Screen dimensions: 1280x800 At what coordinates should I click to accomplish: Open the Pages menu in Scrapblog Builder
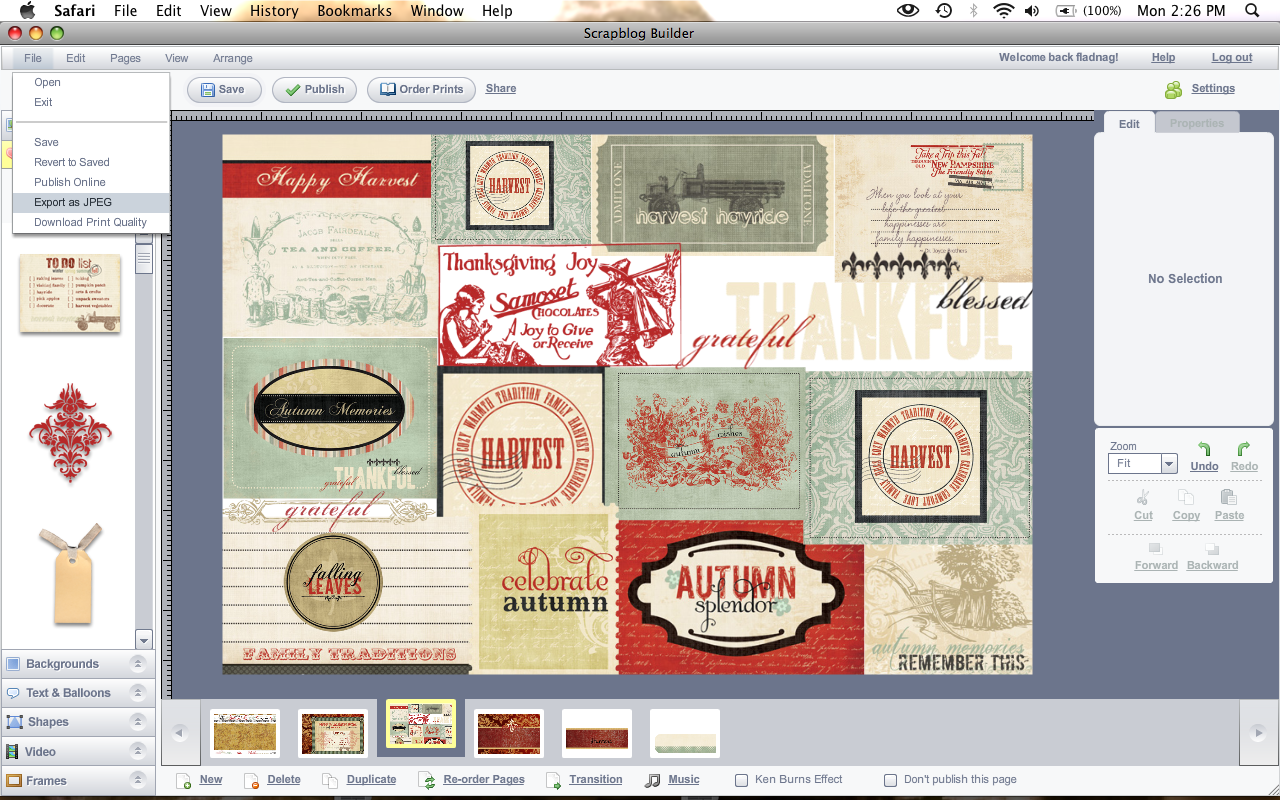pyautogui.click(x=125, y=58)
